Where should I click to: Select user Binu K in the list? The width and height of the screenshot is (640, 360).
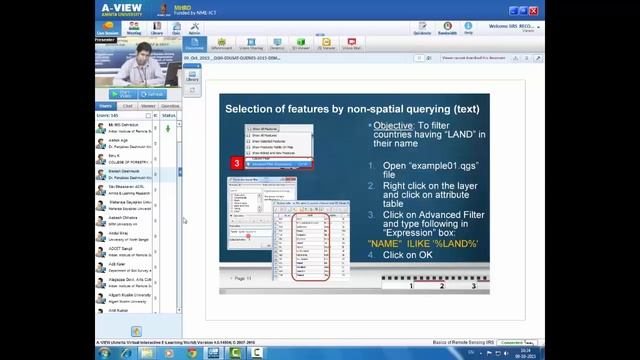[124, 159]
